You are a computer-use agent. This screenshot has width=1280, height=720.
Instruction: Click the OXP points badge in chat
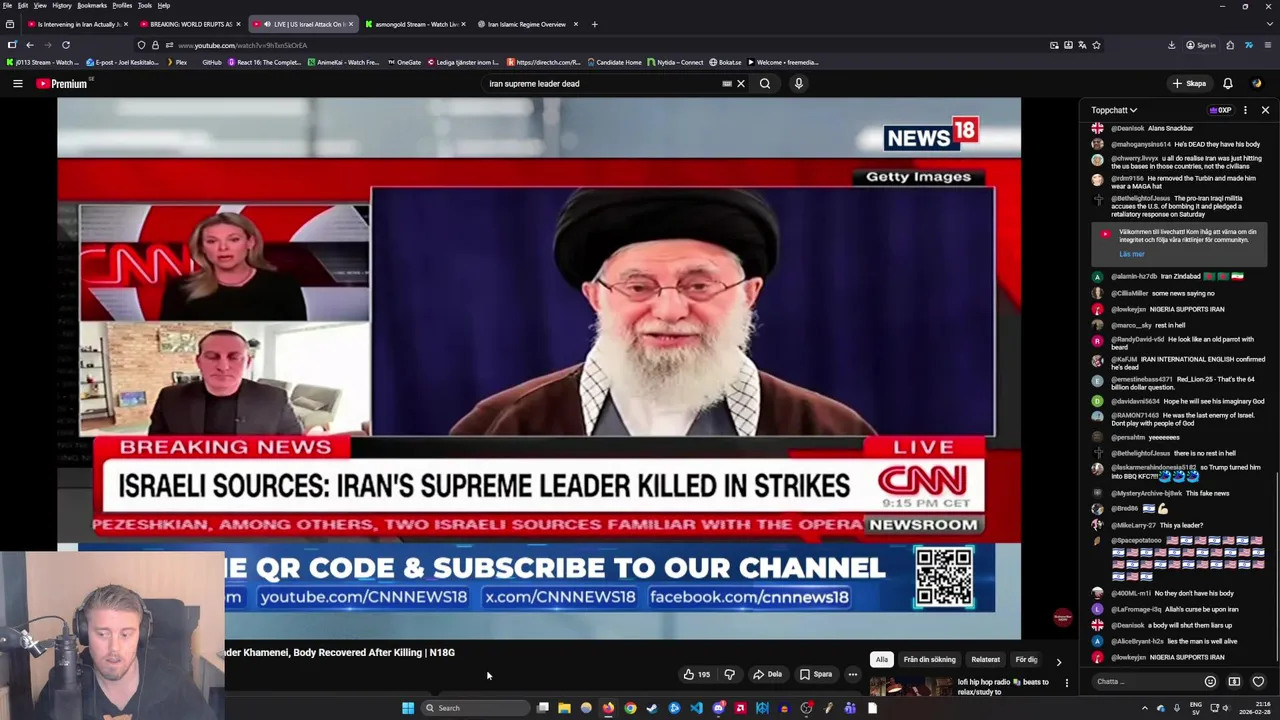point(1220,110)
